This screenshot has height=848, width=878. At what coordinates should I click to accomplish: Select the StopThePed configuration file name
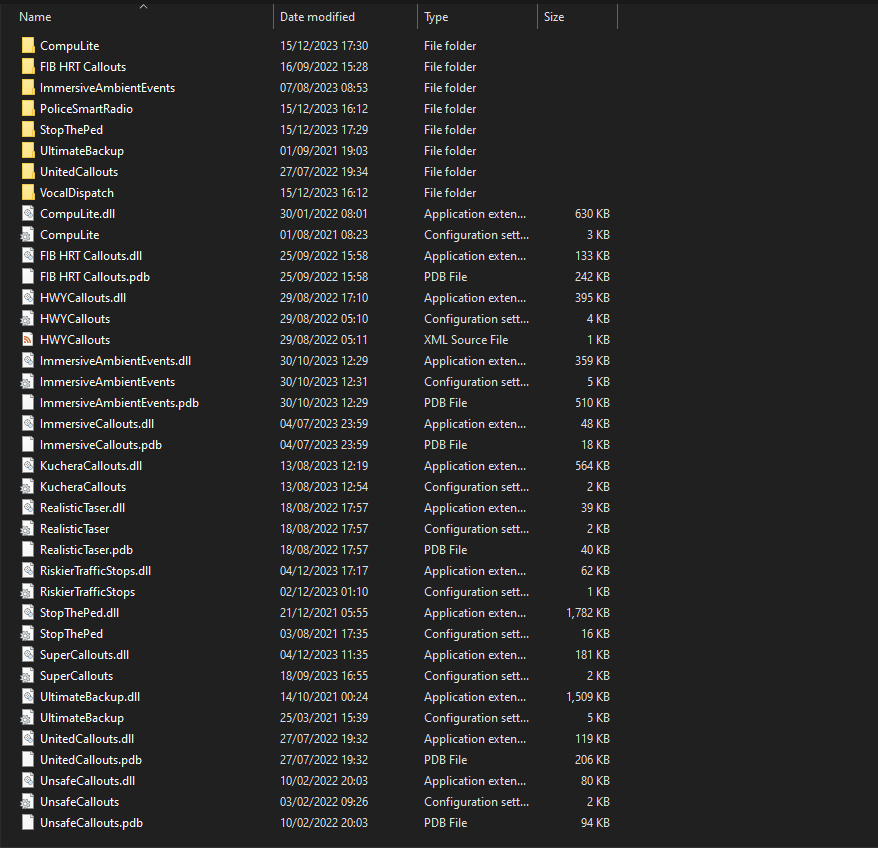pyautogui.click(x=71, y=633)
